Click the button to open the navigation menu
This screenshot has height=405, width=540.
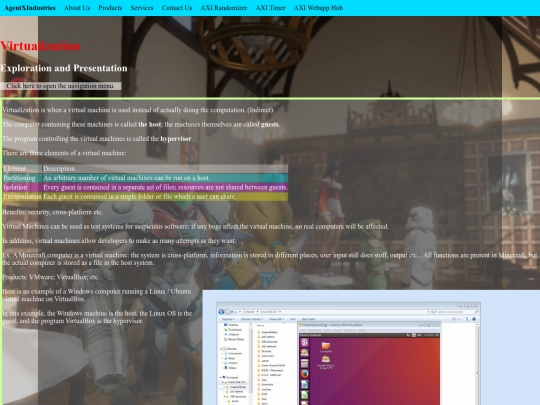61,86
